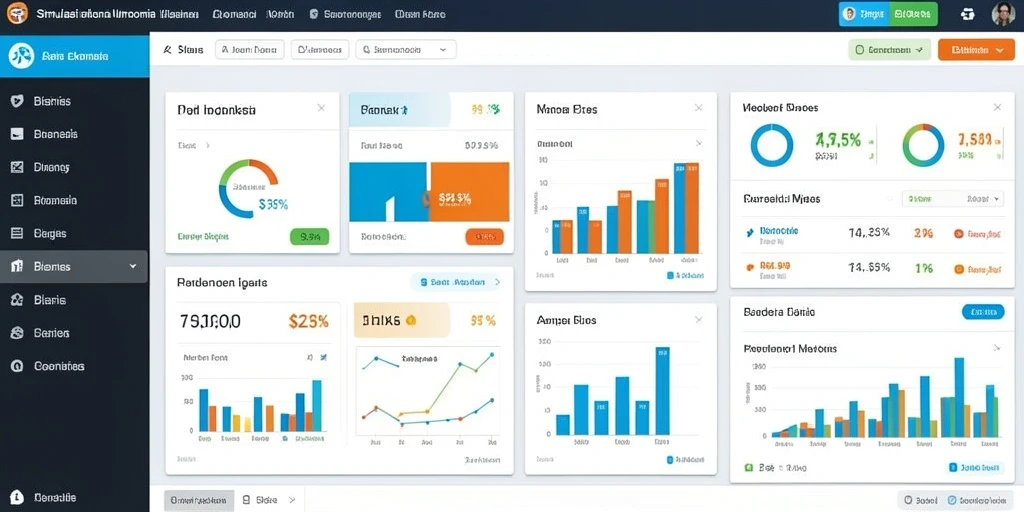Click the orange block in blue-orange chart
This screenshot has width=1024, height=512.
[x=470, y=192]
